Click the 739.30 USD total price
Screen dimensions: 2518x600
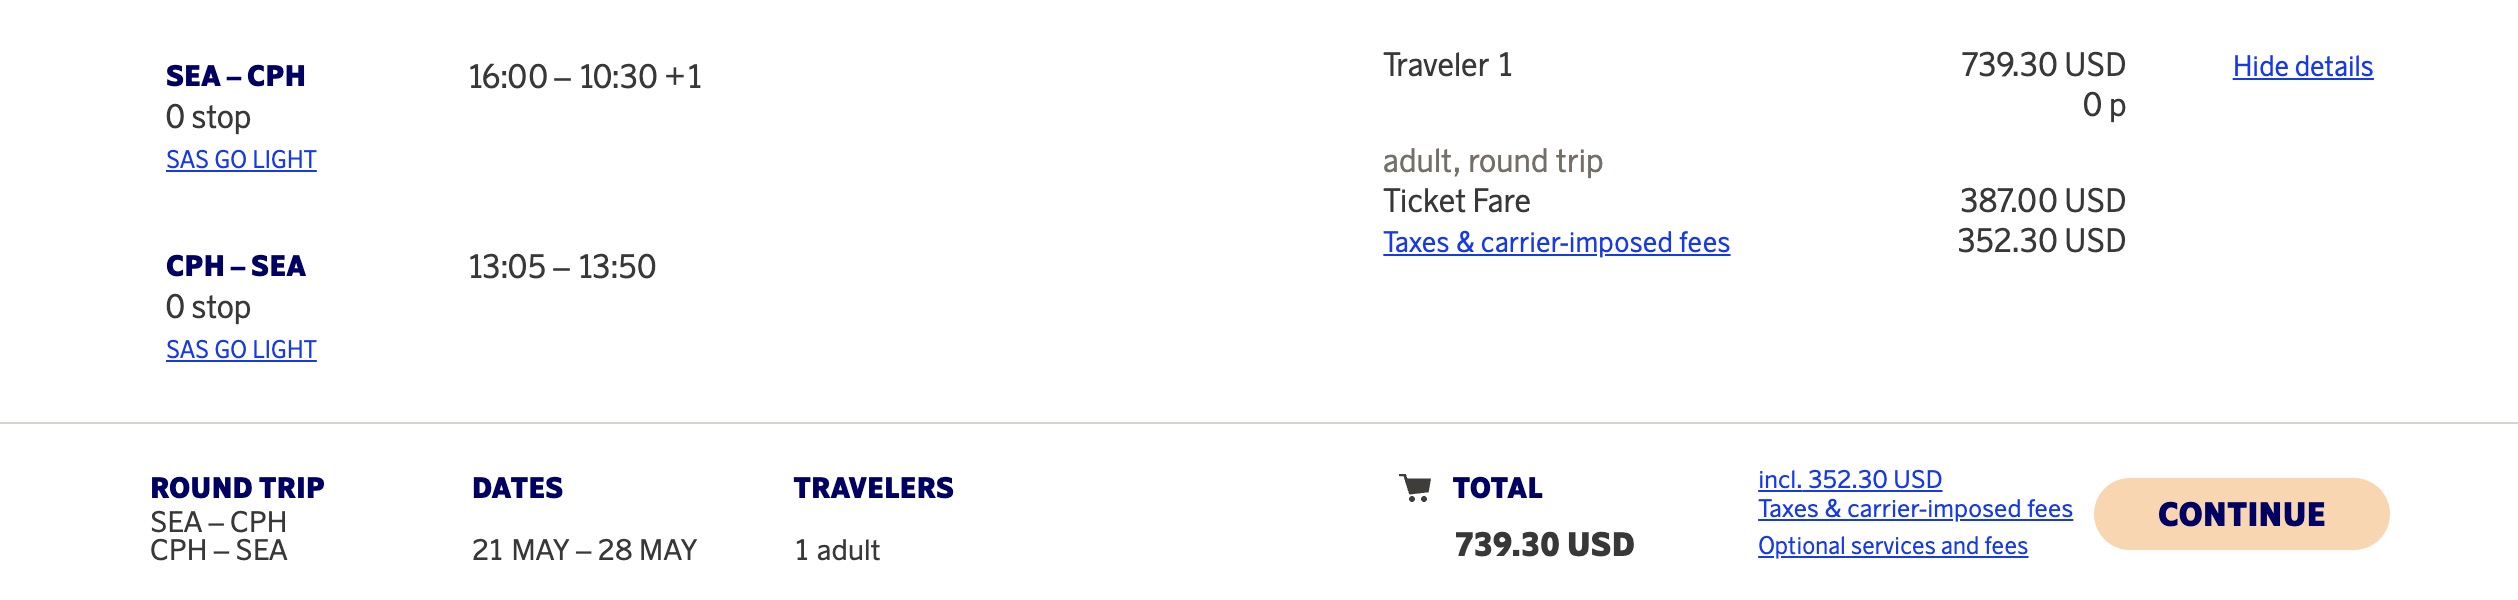(x=1544, y=545)
